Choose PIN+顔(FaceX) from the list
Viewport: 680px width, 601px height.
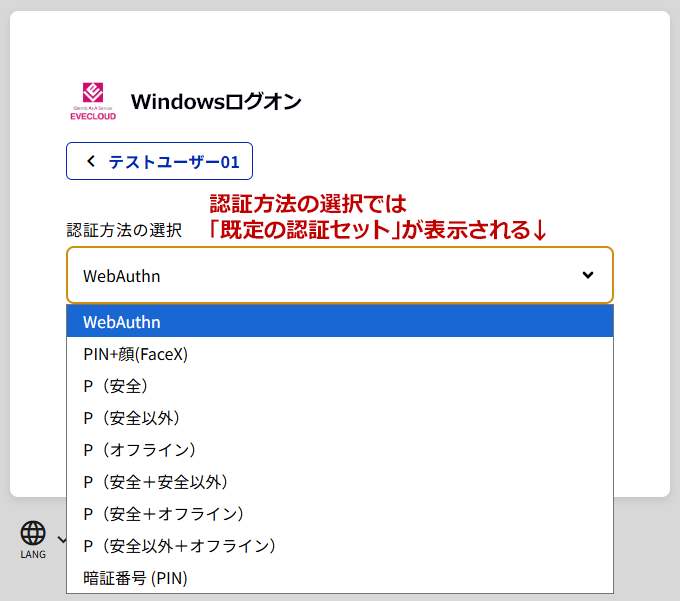pos(136,354)
